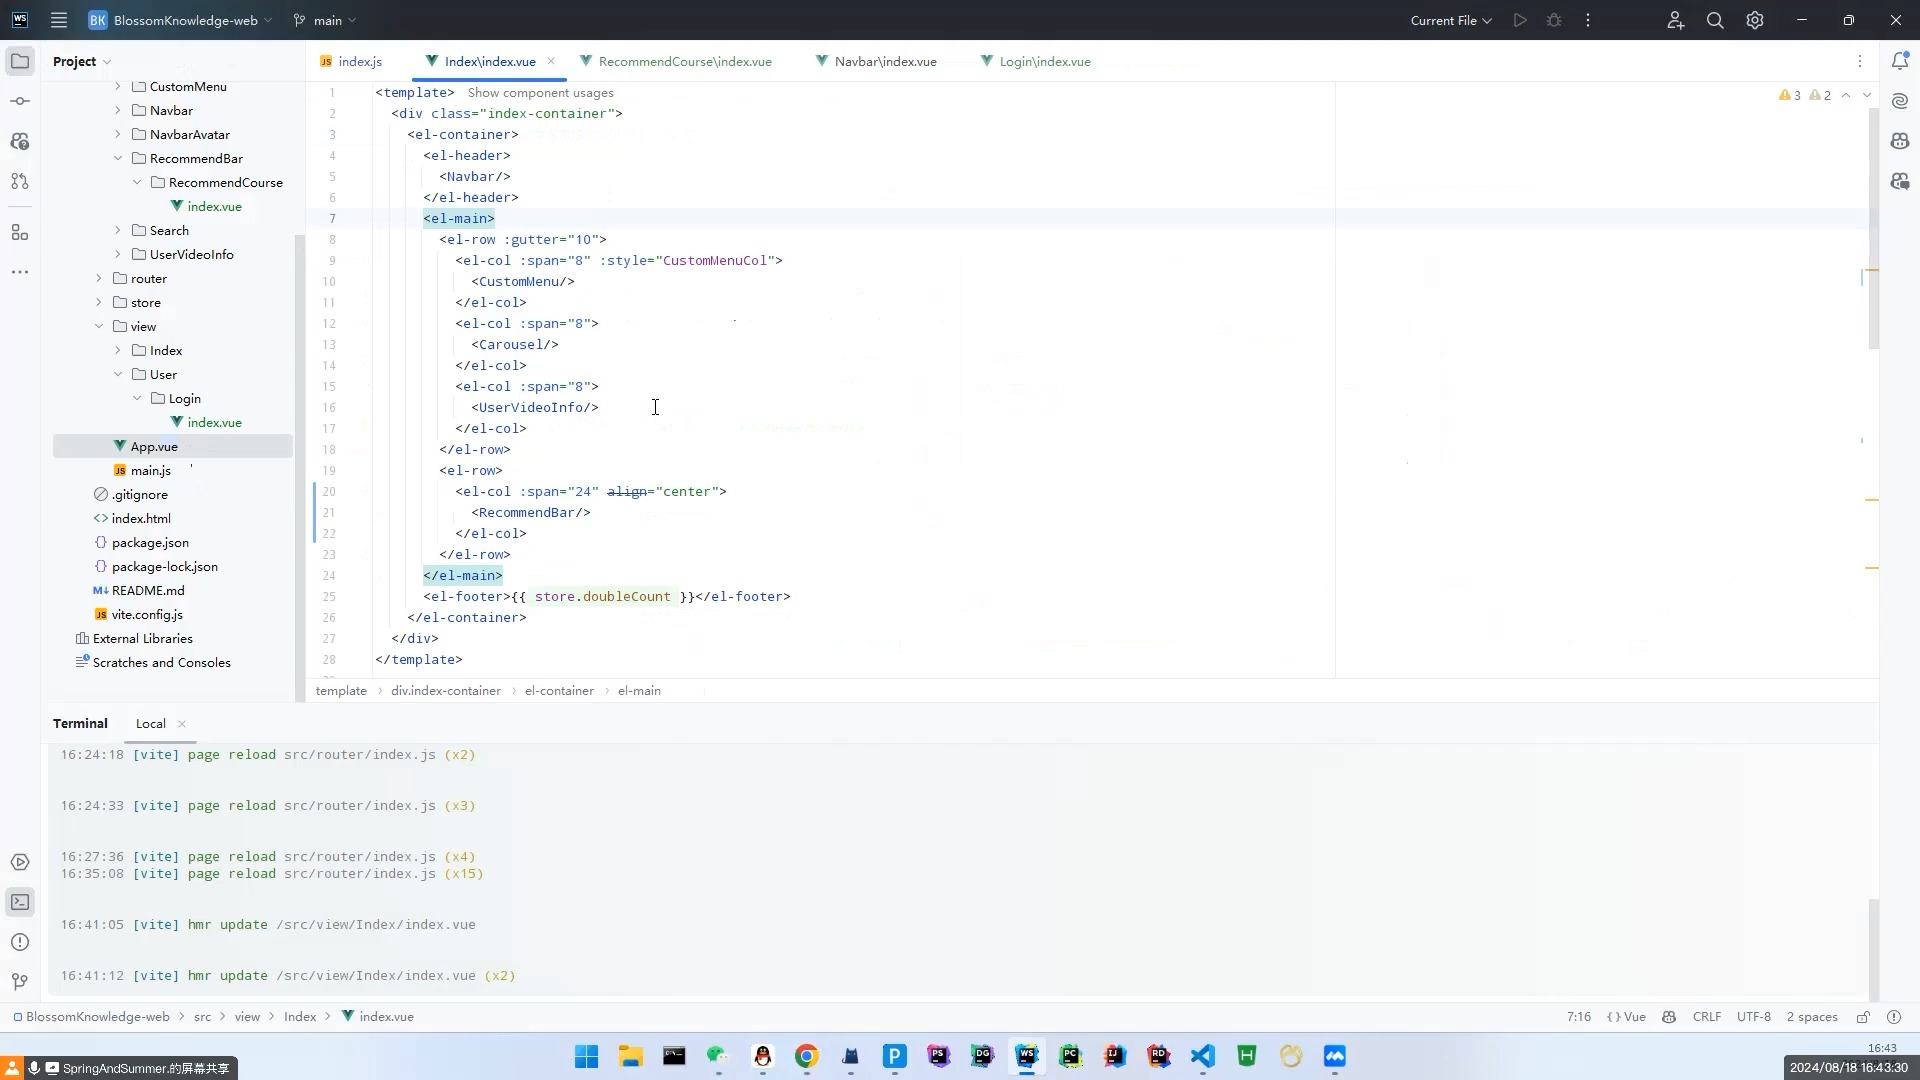
Task: Click div.index-container in editor breadcrumb
Action: pos(446,691)
